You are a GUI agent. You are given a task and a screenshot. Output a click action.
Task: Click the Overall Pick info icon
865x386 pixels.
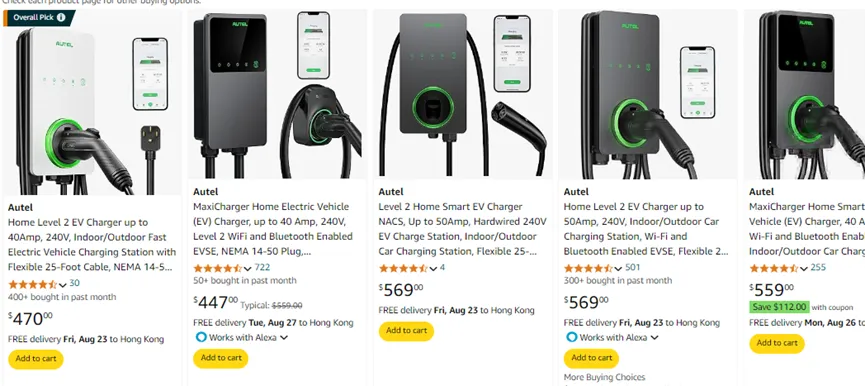pos(61,17)
